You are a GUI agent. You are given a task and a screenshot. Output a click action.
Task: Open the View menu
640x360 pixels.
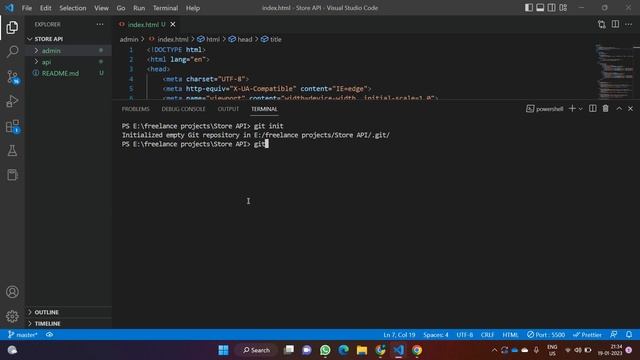click(x=101, y=8)
